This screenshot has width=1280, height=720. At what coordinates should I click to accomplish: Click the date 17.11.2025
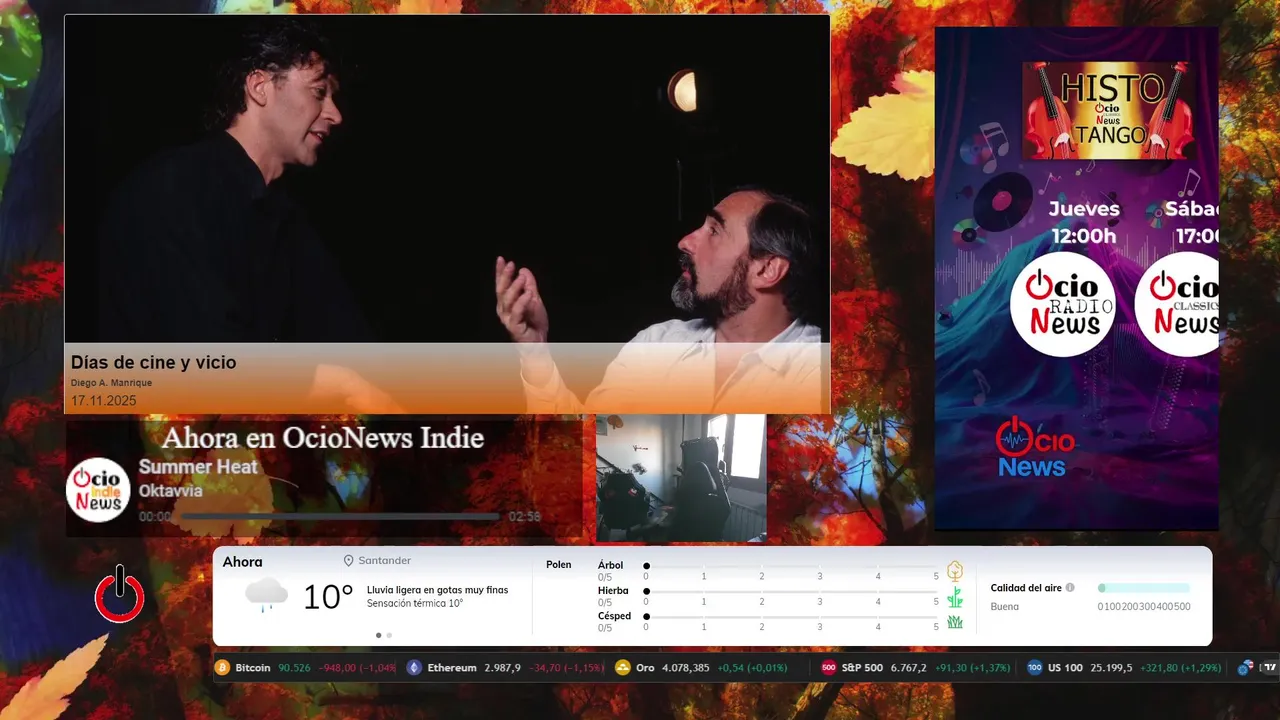click(x=103, y=401)
